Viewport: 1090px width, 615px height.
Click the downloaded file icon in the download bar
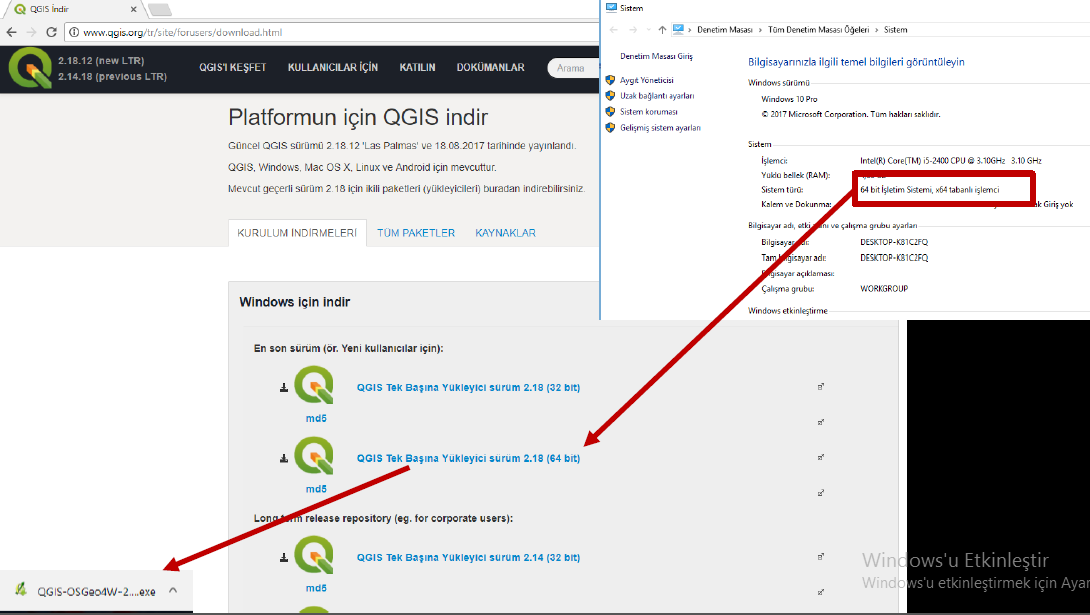22,590
